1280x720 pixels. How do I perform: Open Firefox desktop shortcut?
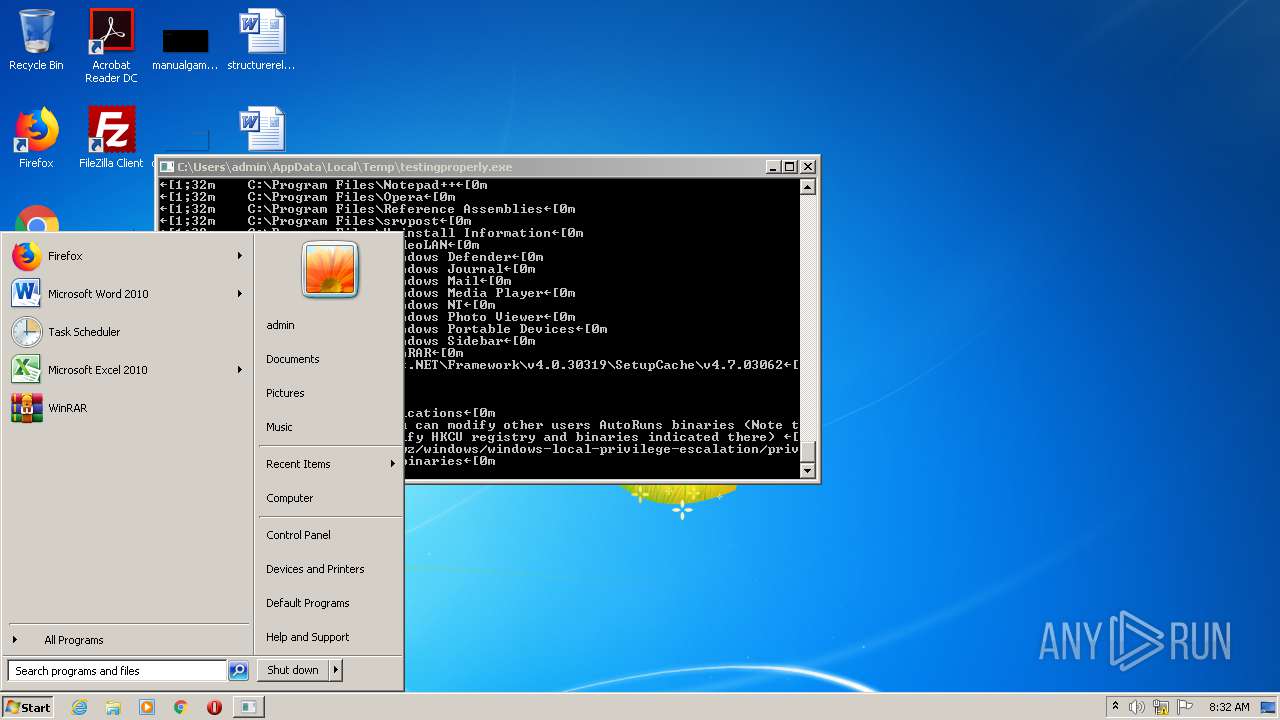[x=36, y=138]
